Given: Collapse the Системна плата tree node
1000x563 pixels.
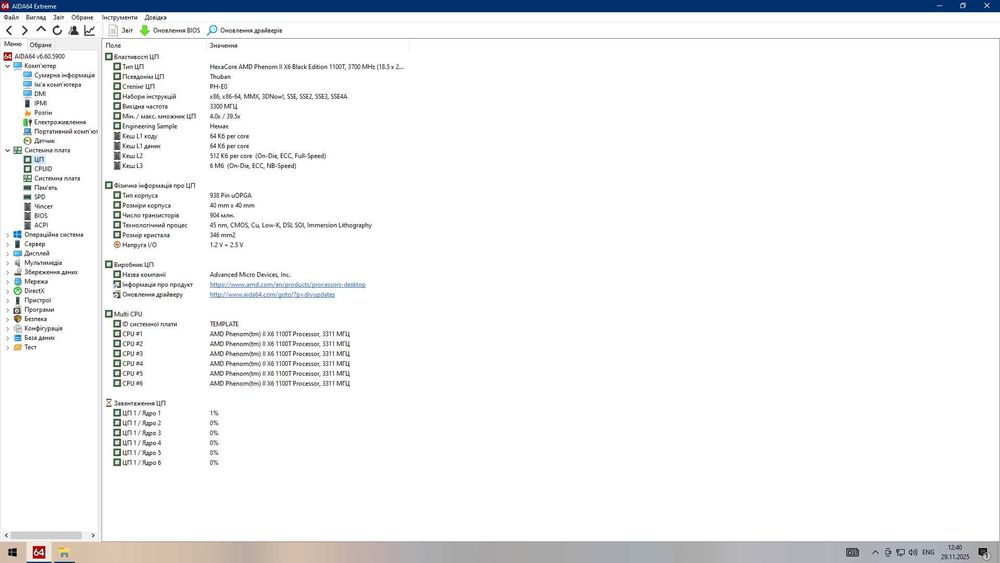Looking at the screenshot, I should [x=8, y=150].
